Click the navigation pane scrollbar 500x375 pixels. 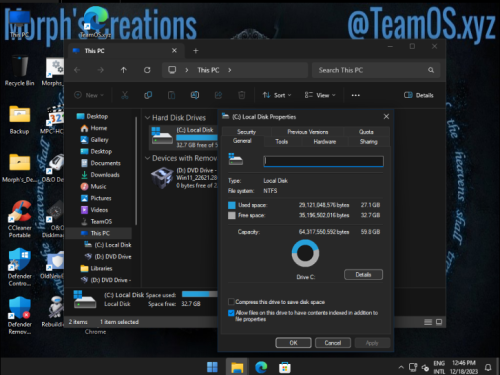136,170
